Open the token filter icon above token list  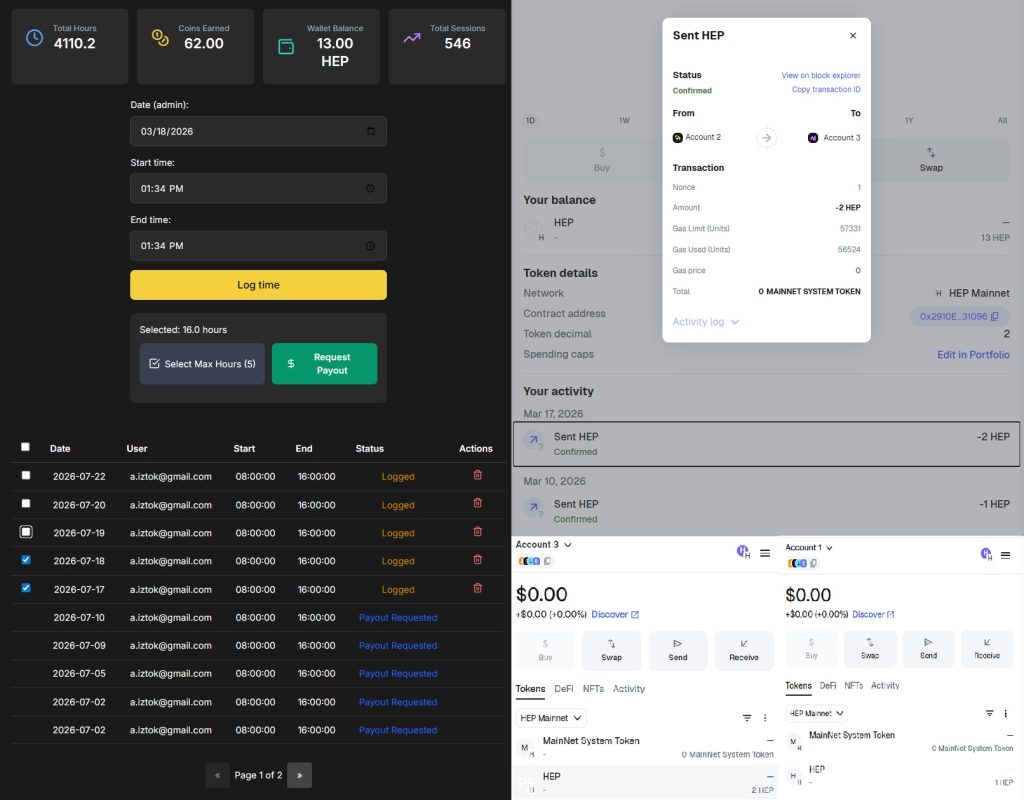(x=745, y=717)
